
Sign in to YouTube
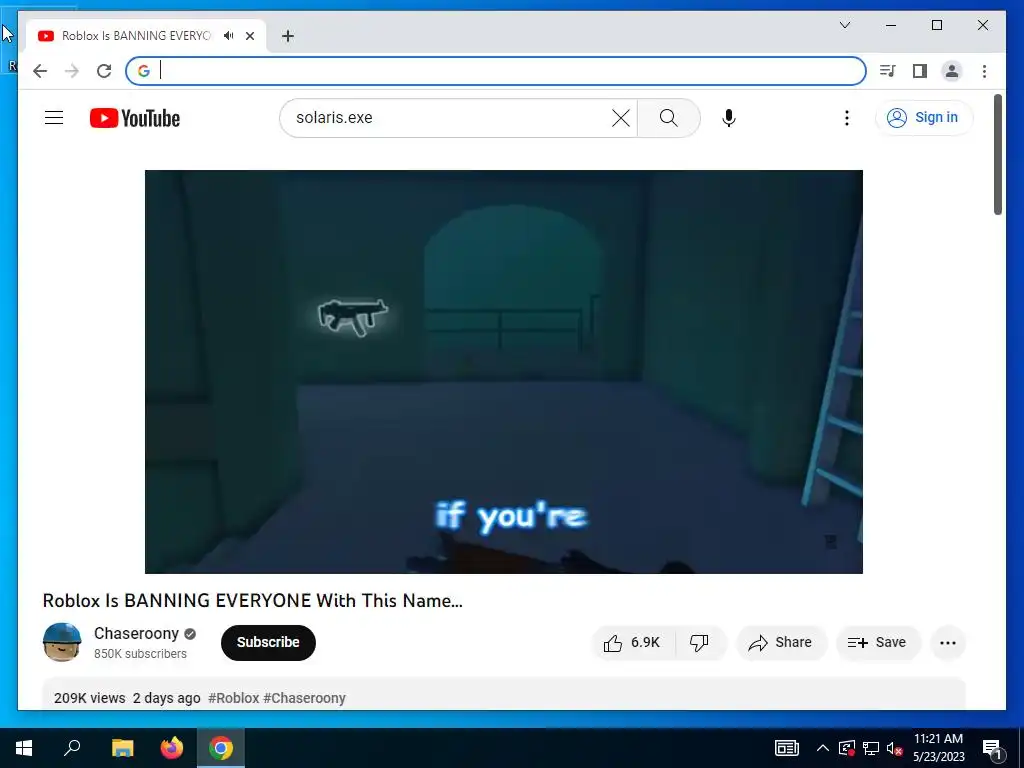pyautogui.click(x=923, y=118)
